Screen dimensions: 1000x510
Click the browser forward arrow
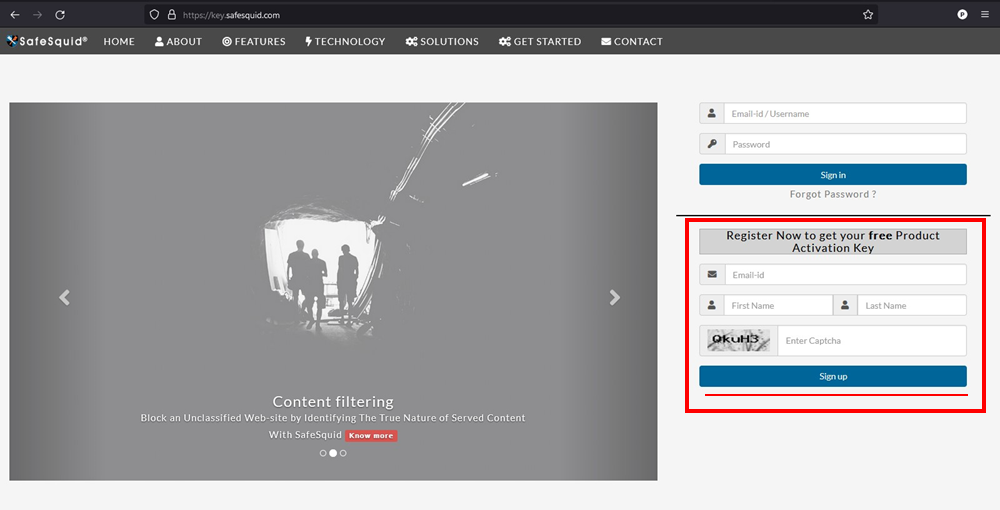coord(38,15)
